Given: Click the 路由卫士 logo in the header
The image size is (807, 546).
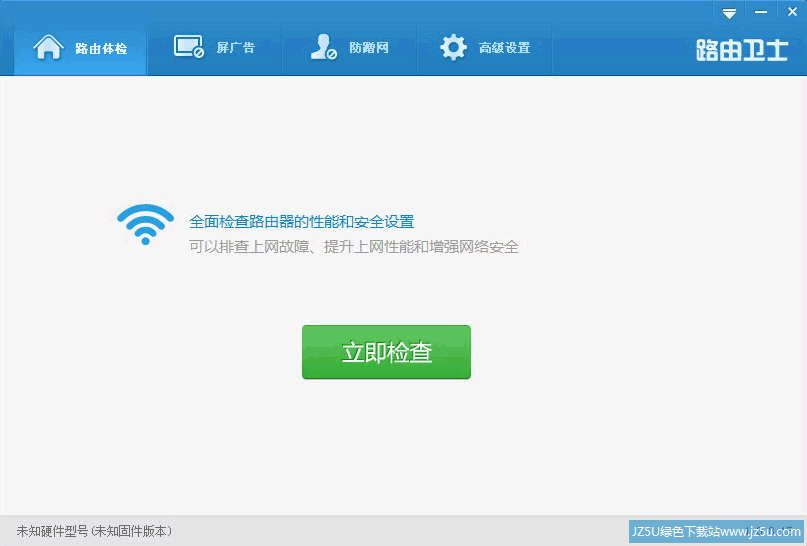Looking at the screenshot, I should [742, 50].
